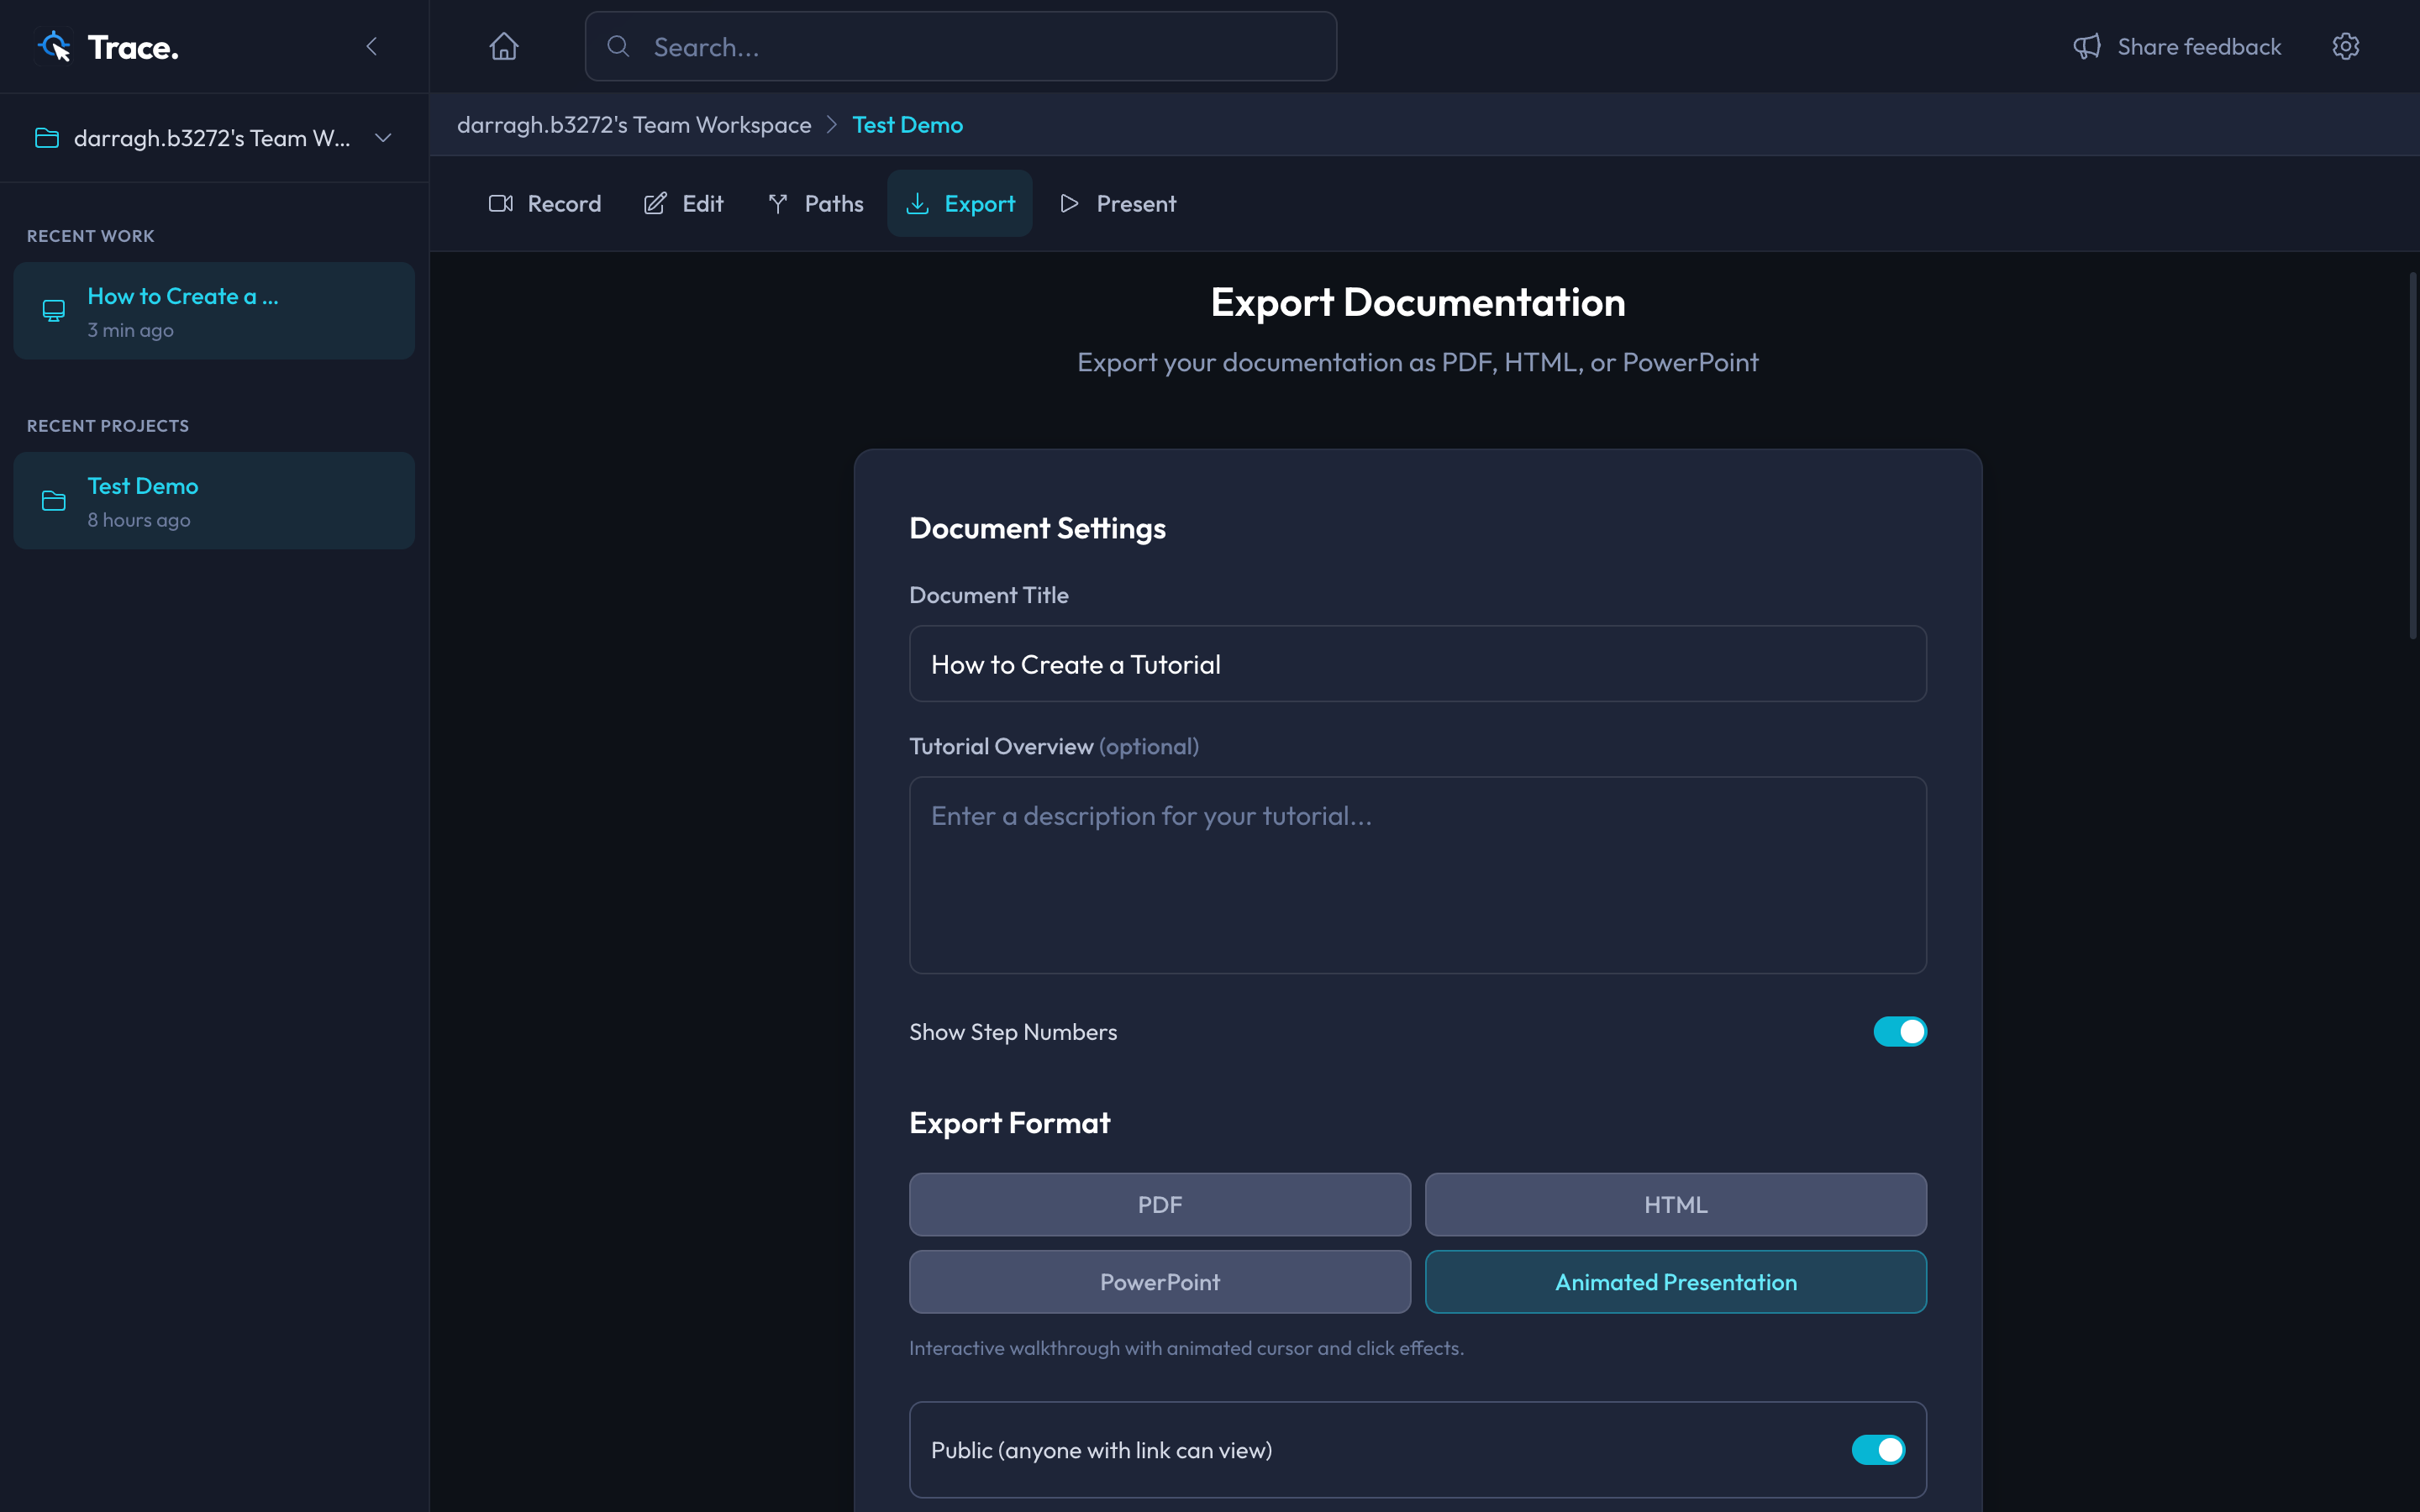Image resolution: width=2420 pixels, height=1512 pixels.
Task: Open darragh.b3272's Team Workspace breadcrumb
Action: coord(634,124)
